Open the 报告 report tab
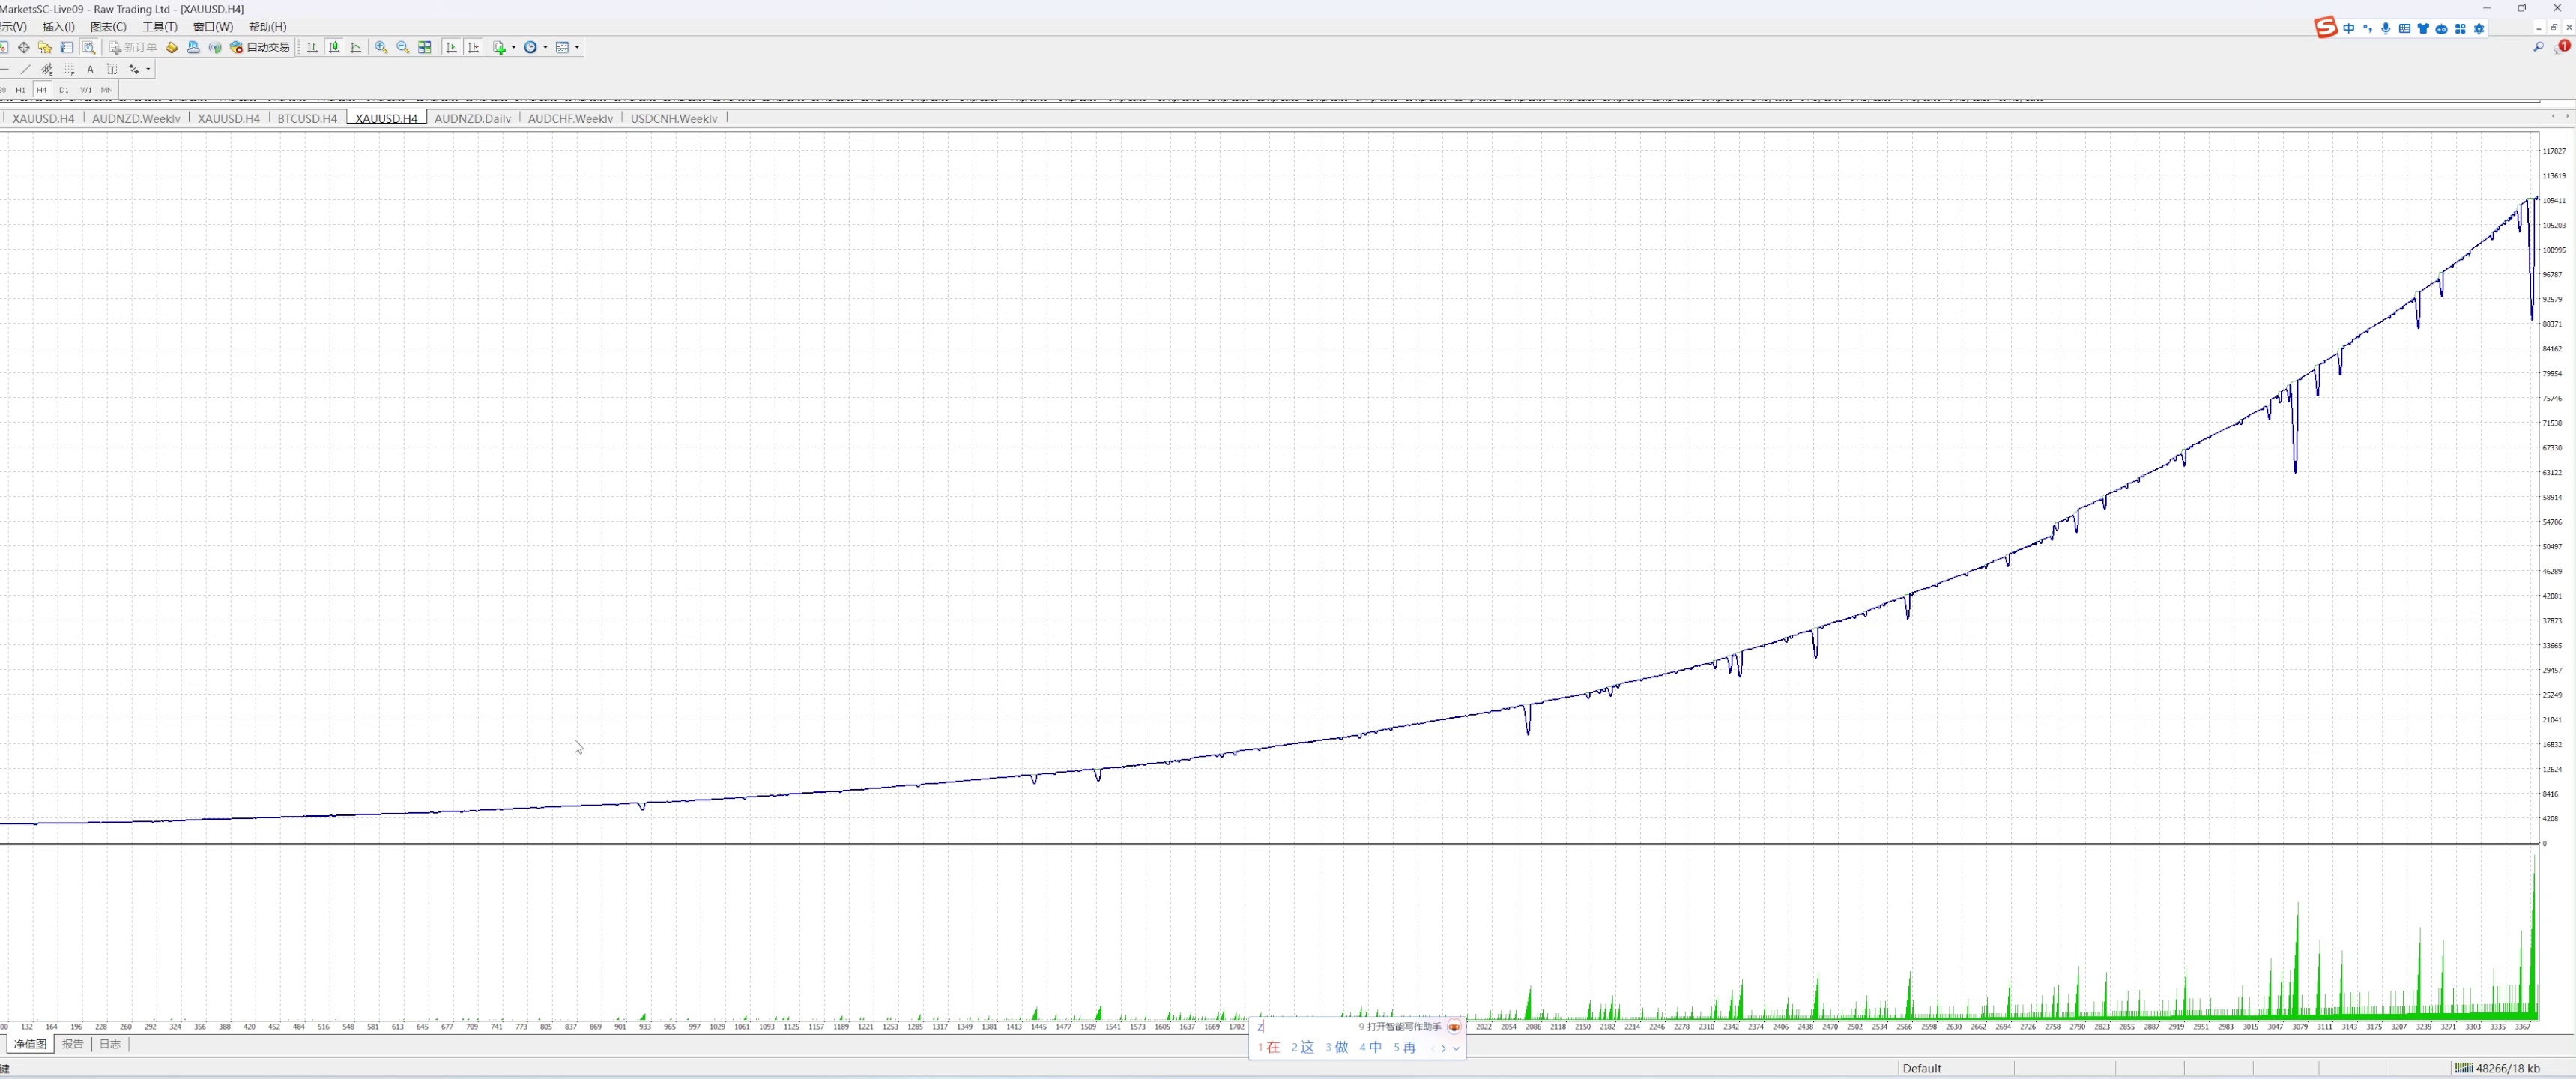 pos(73,1044)
